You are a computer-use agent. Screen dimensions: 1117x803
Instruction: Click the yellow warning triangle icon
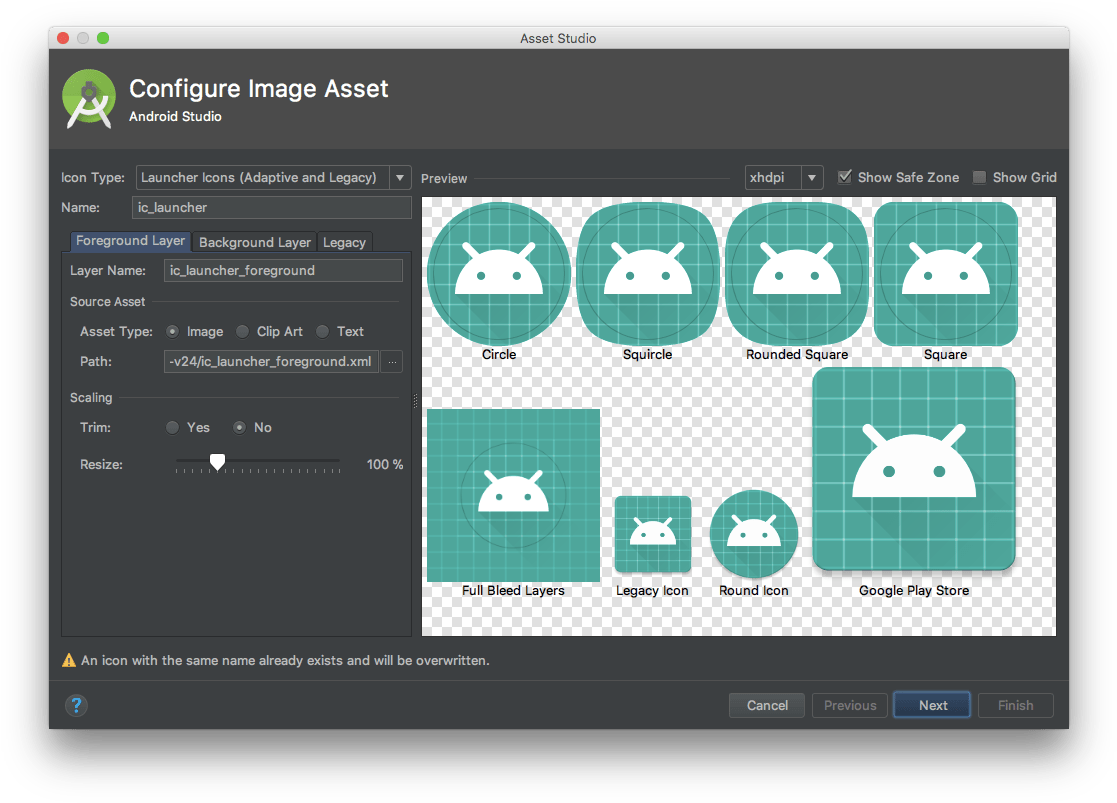coord(69,660)
